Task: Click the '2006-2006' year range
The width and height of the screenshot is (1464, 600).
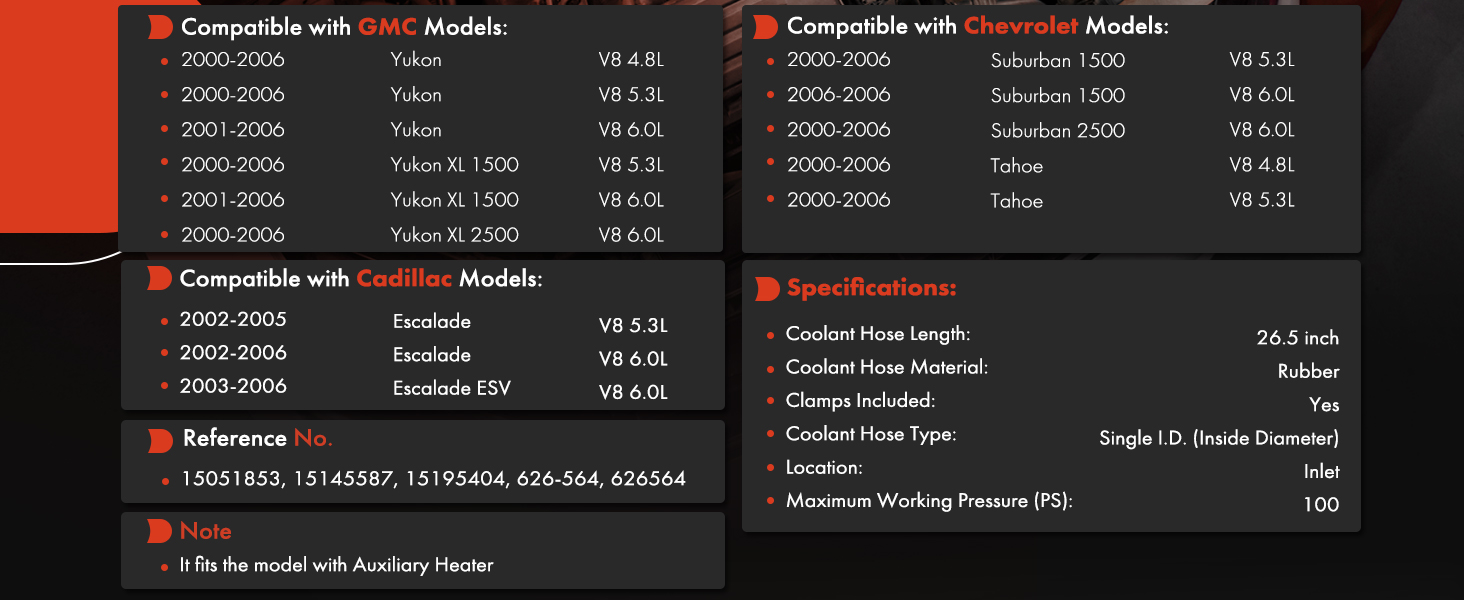Action: pyautogui.click(x=839, y=95)
